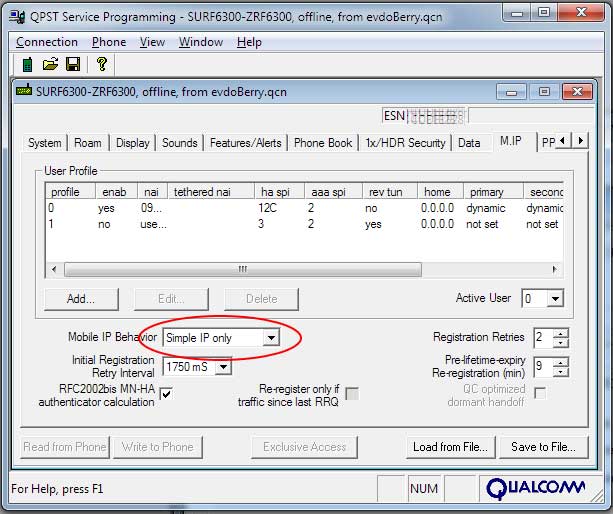
Task: Click Exclusive Access button
Action: [x=304, y=447]
